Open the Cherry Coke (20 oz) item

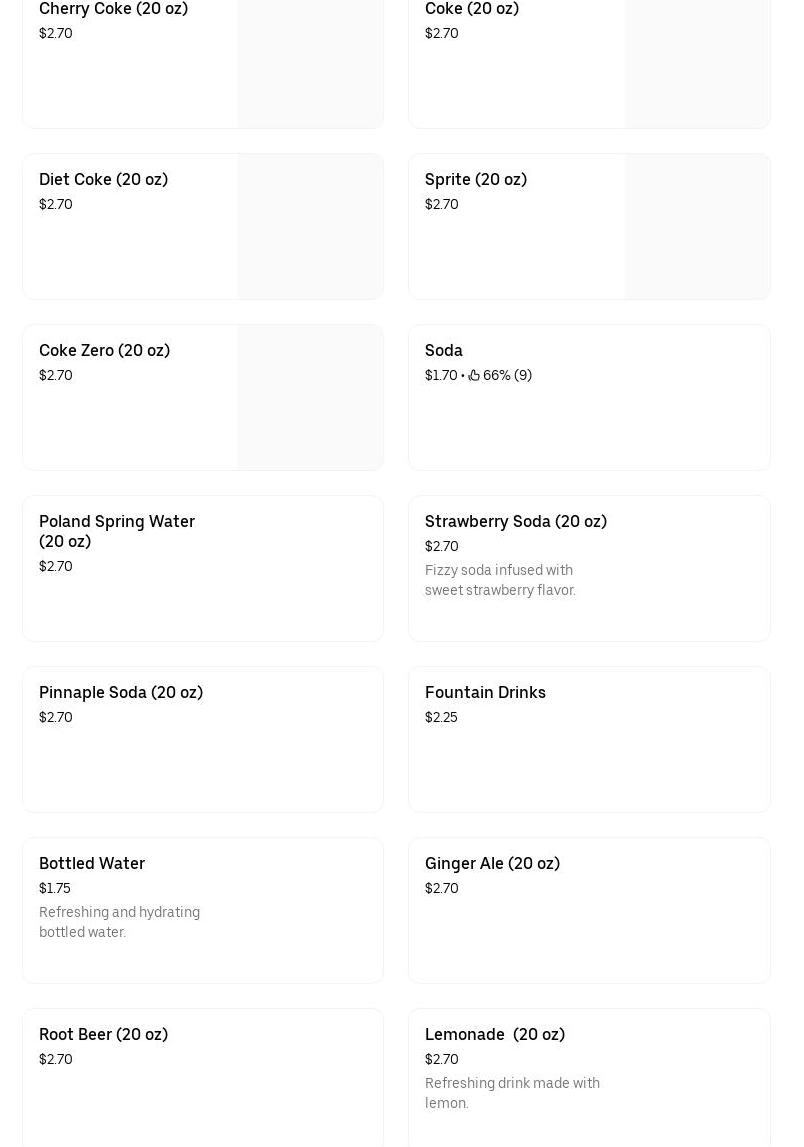point(113,9)
